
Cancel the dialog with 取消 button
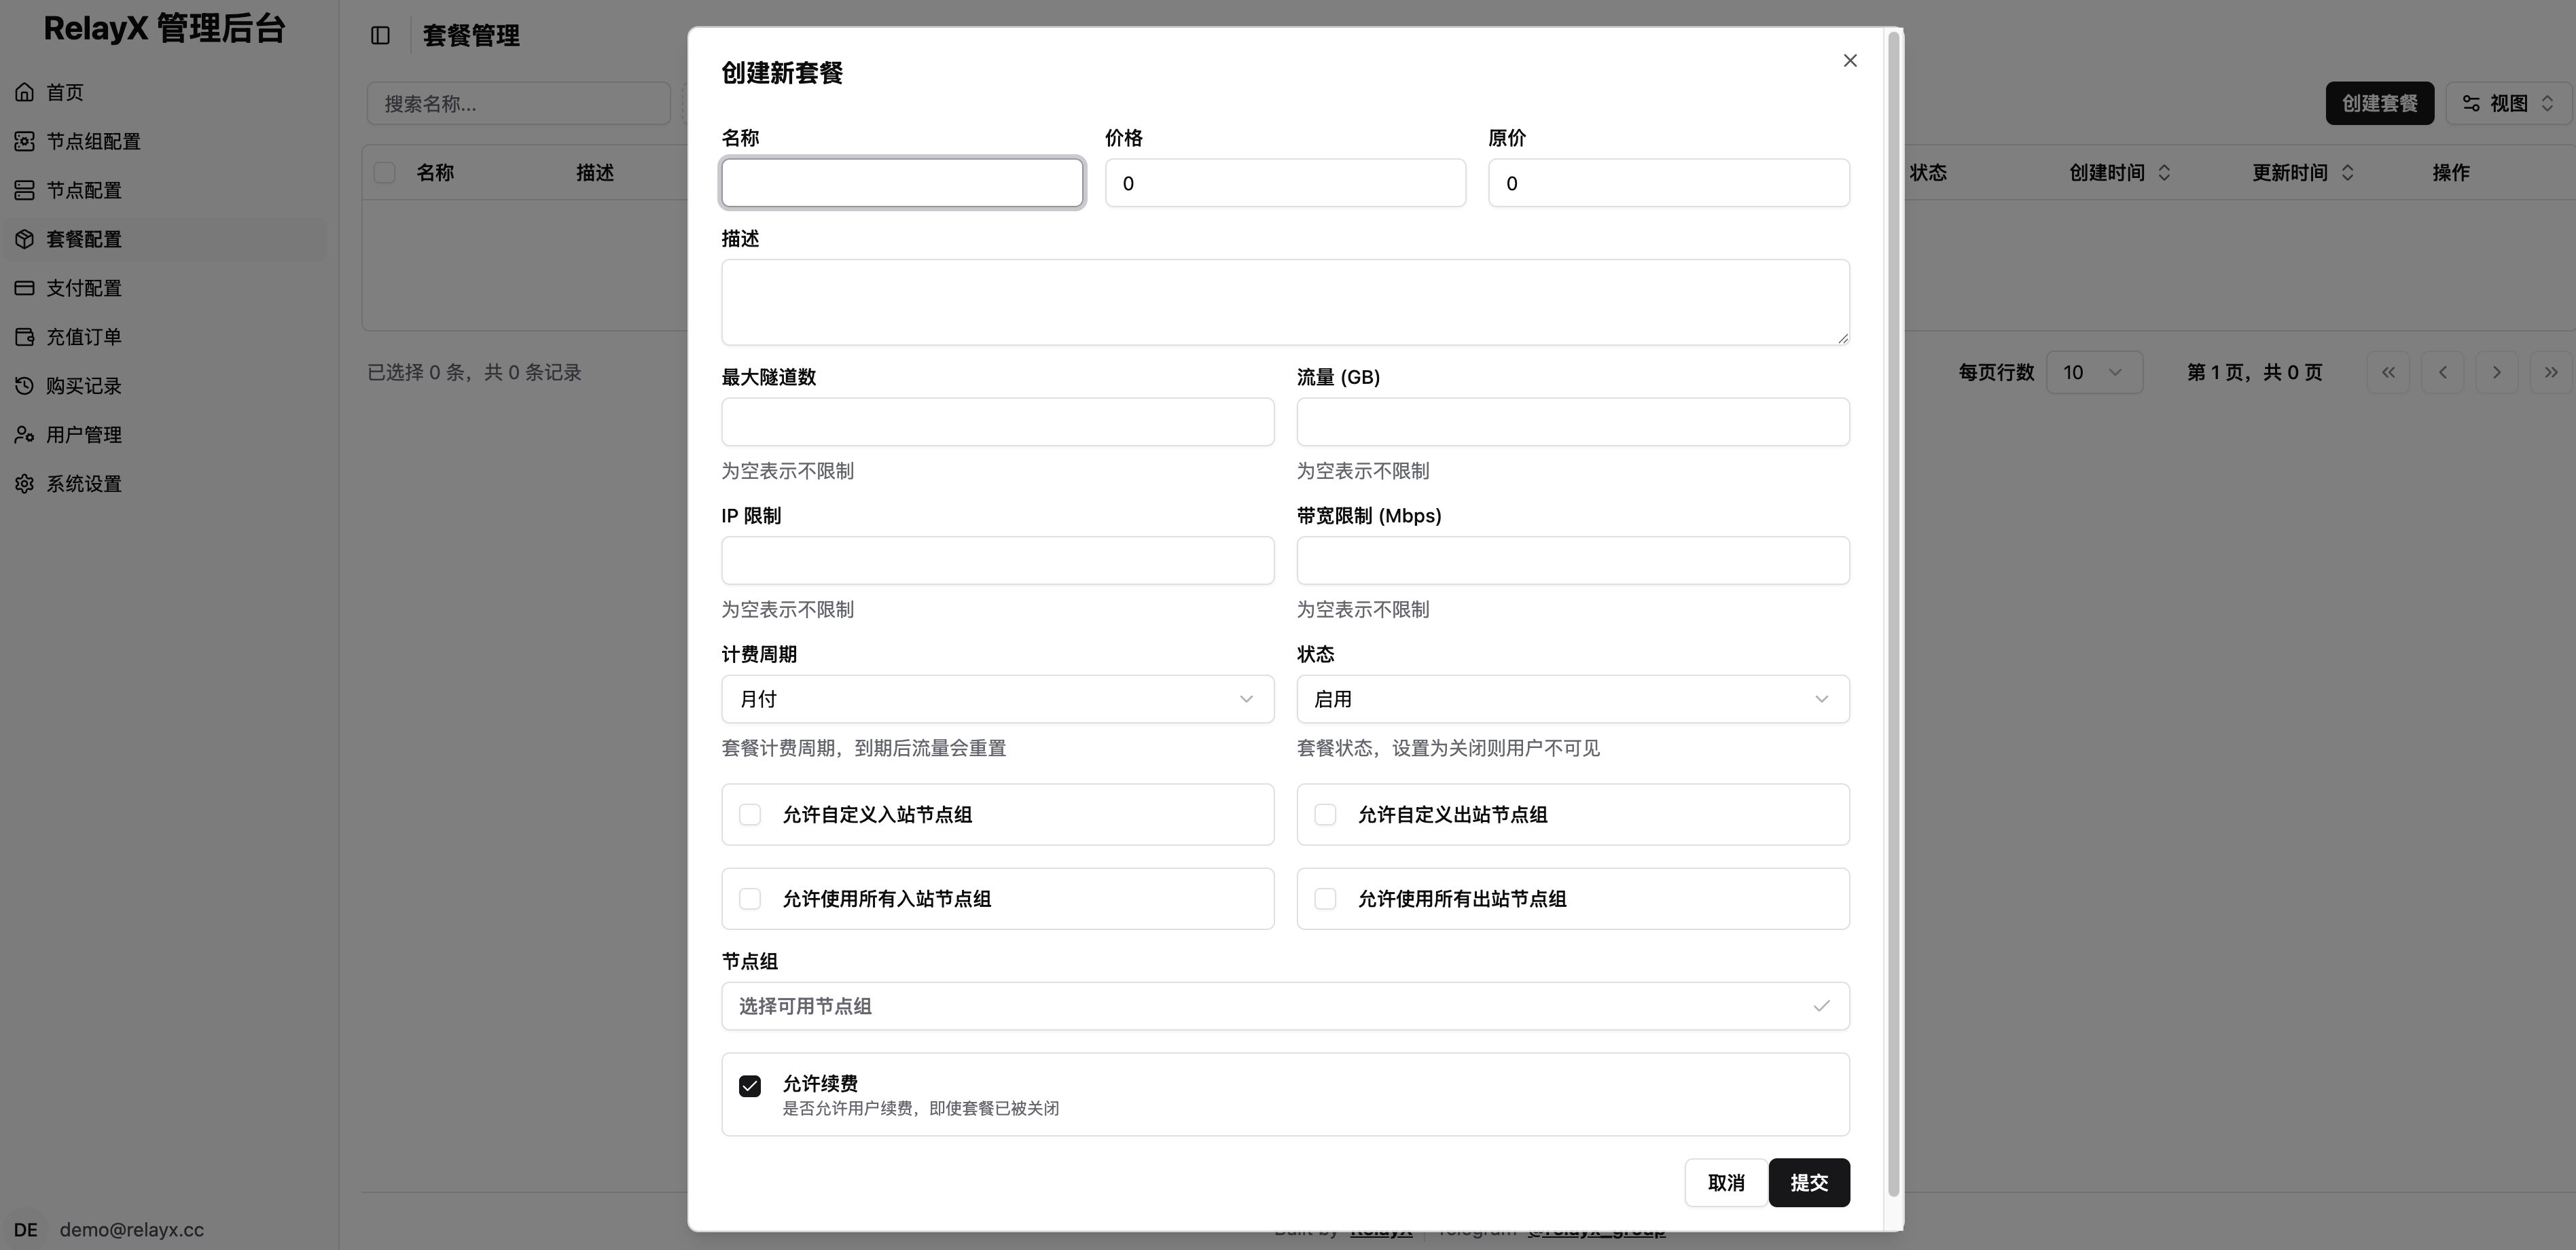coord(1726,1182)
